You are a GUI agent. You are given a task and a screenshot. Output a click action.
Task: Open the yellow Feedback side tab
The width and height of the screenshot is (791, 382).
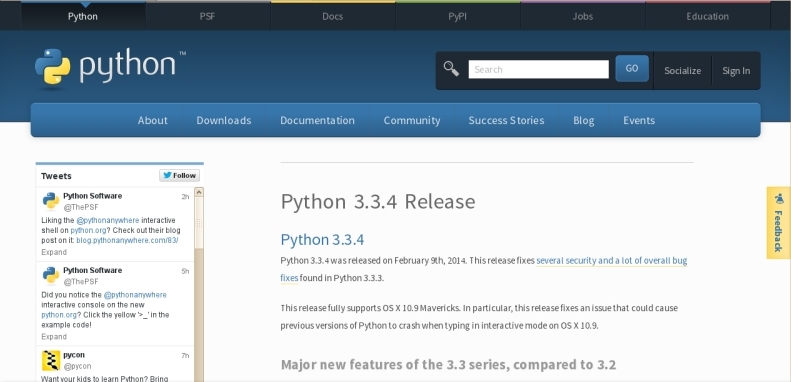click(x=778, y=223)
